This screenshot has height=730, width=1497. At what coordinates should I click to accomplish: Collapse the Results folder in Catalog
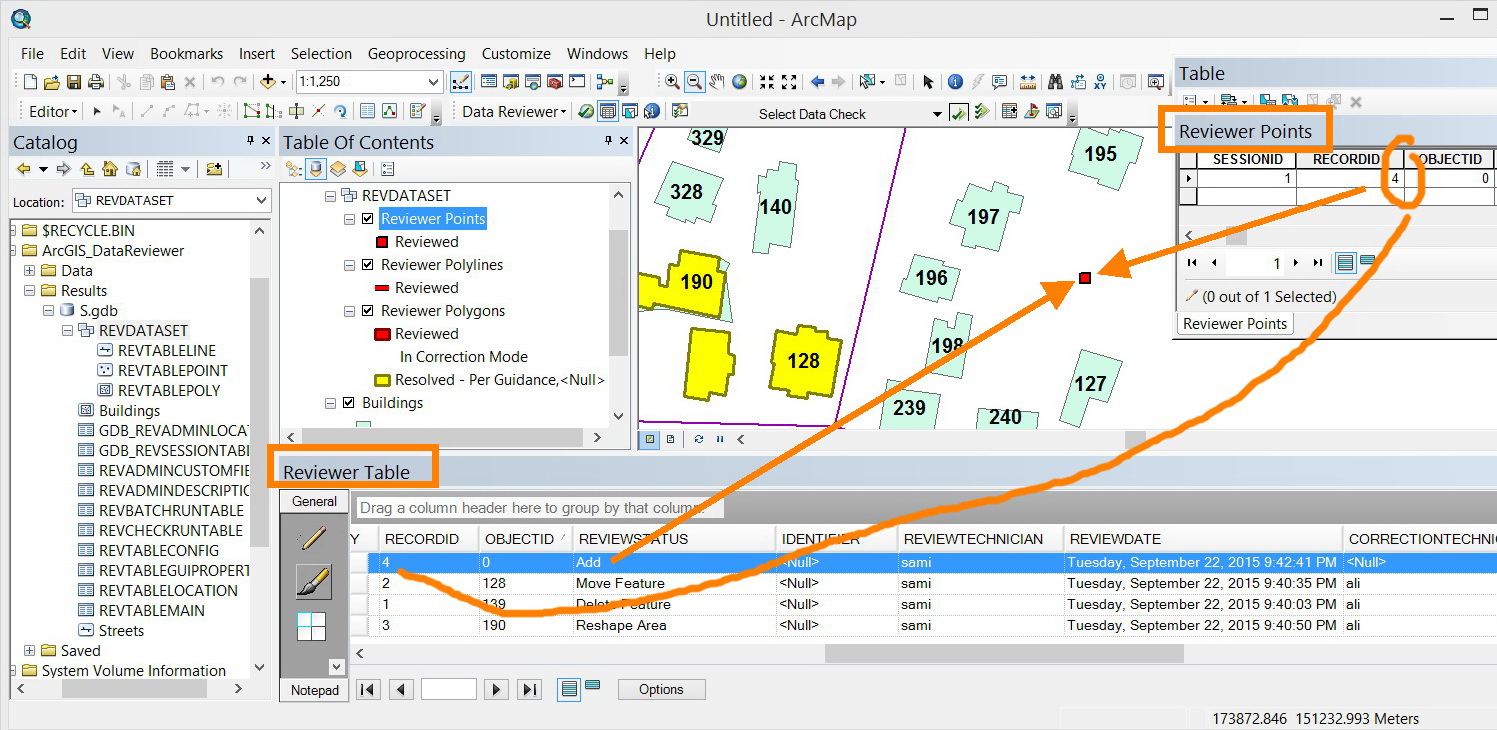29,291
